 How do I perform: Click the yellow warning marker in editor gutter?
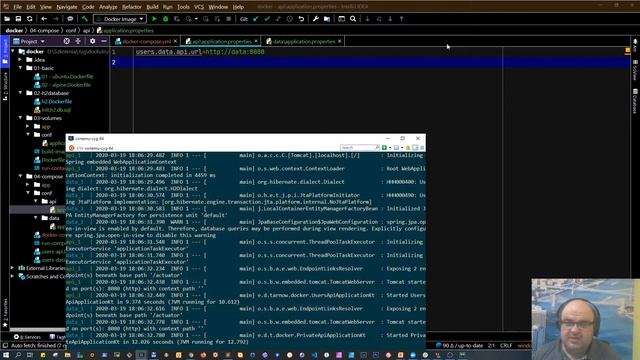(628, 51)
